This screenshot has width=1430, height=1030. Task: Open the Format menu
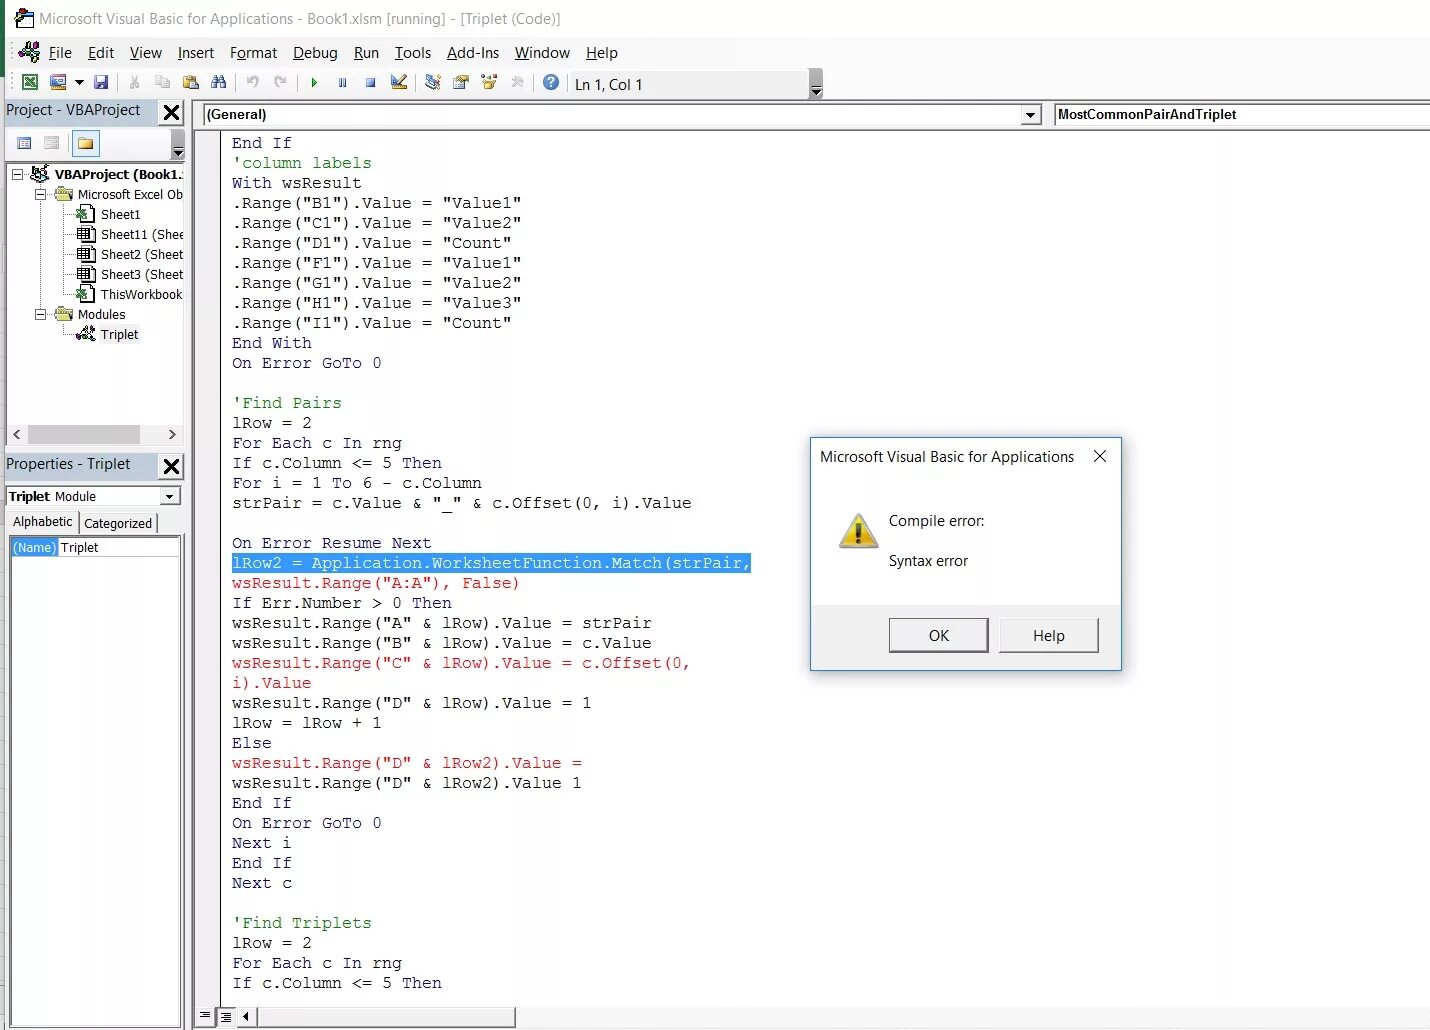(253, 53)
